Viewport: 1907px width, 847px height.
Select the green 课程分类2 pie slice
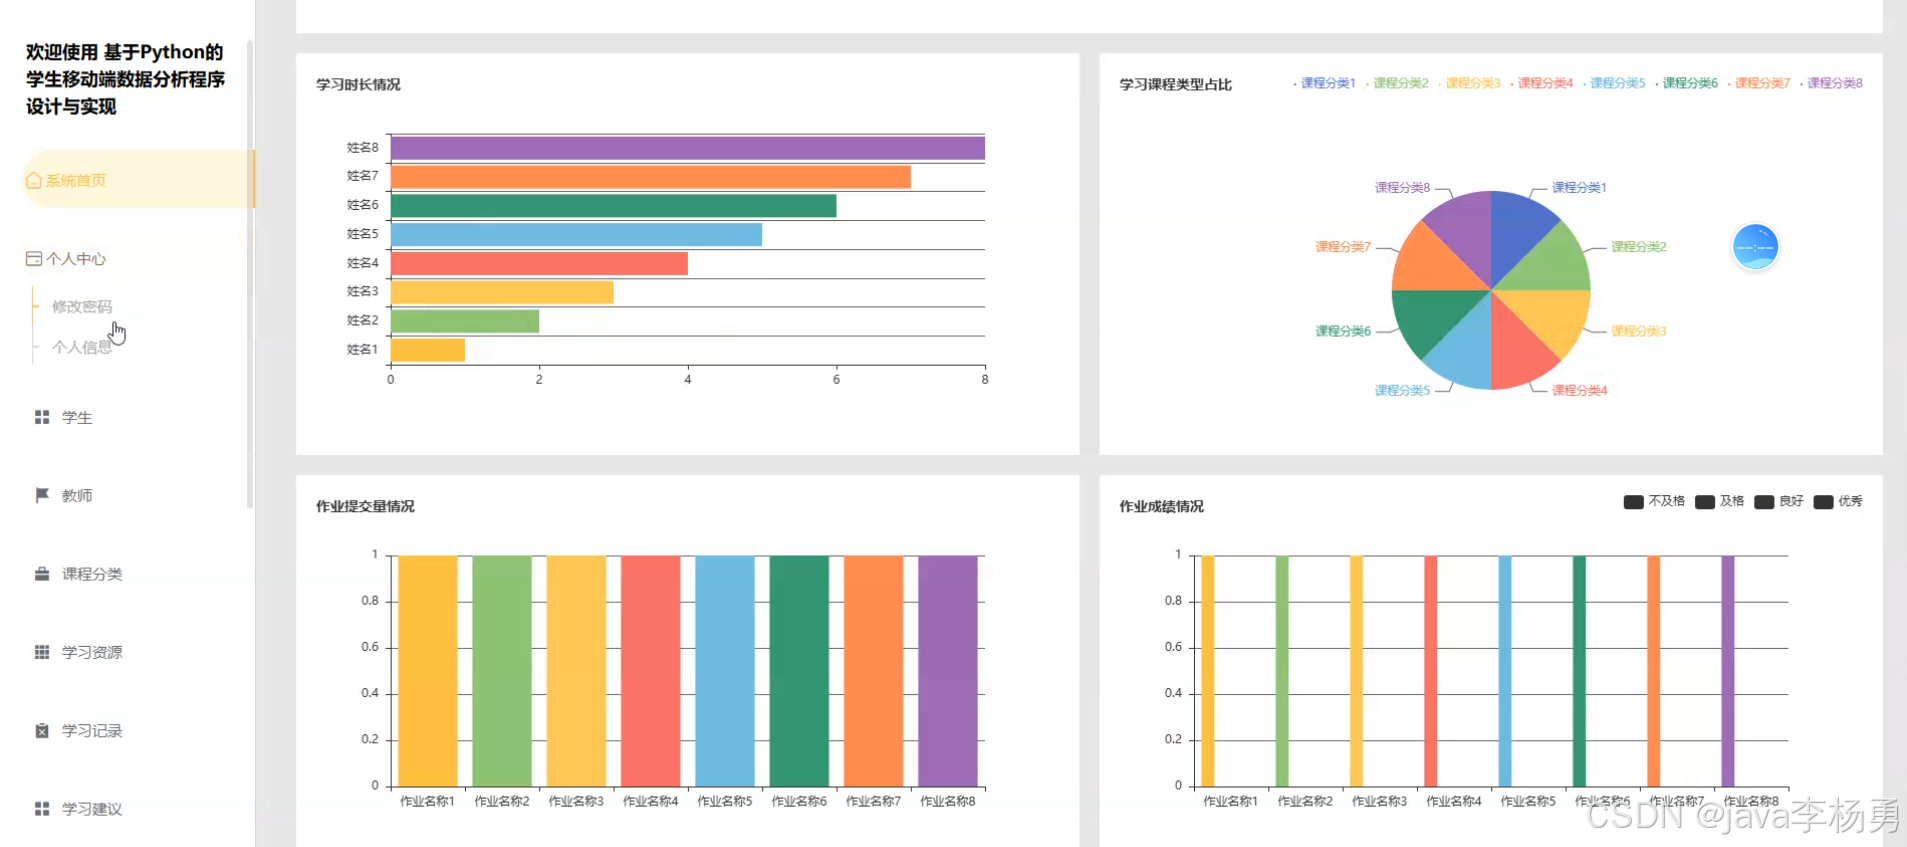pyautogui.click(x=1549, y=265)
